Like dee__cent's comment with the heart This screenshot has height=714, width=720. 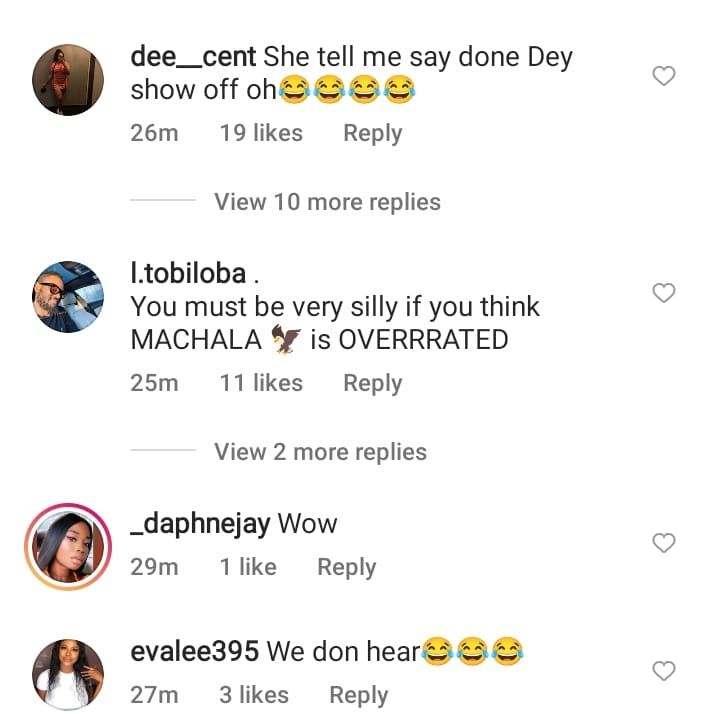point(663,76)
